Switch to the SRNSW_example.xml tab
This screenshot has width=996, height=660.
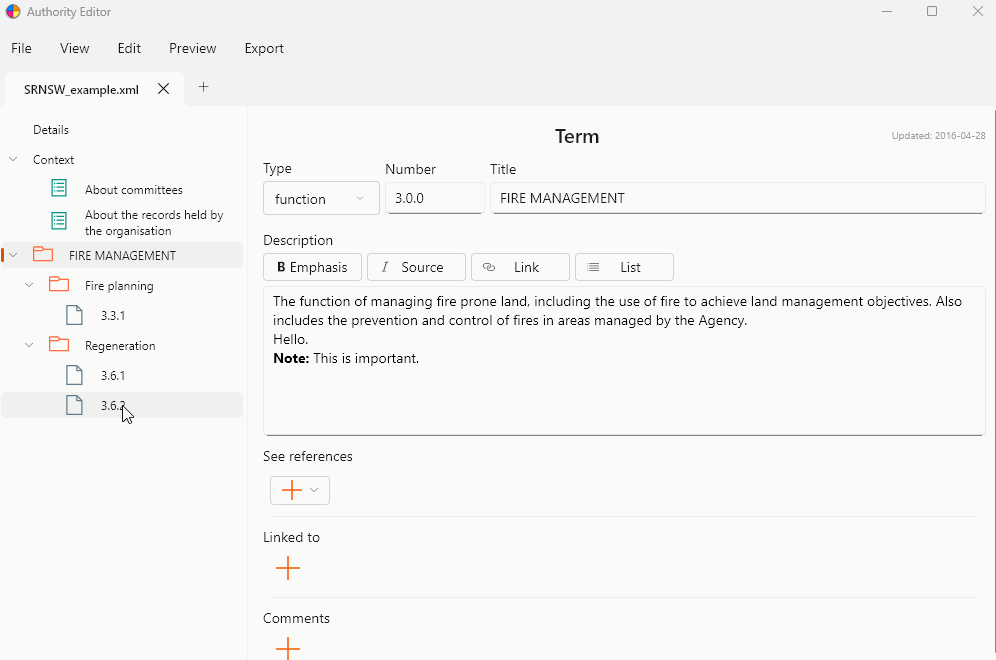(80, 89)
